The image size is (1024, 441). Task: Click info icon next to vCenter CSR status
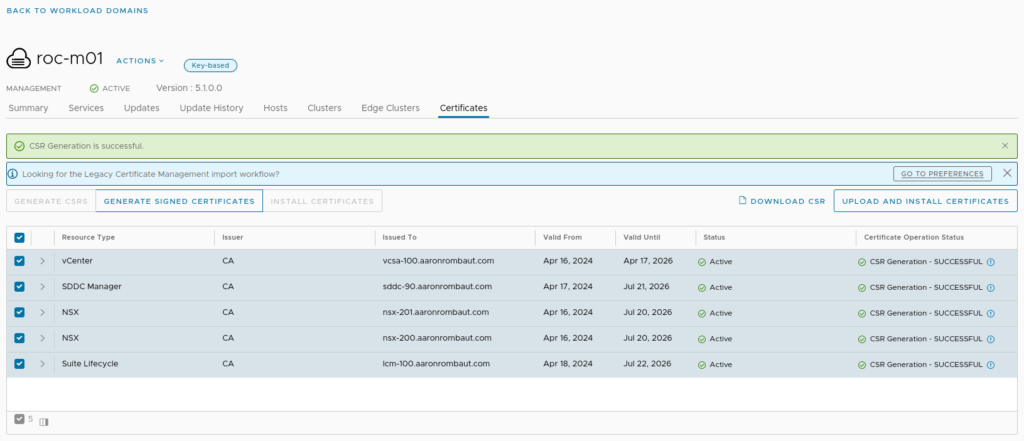pos(991,262)
